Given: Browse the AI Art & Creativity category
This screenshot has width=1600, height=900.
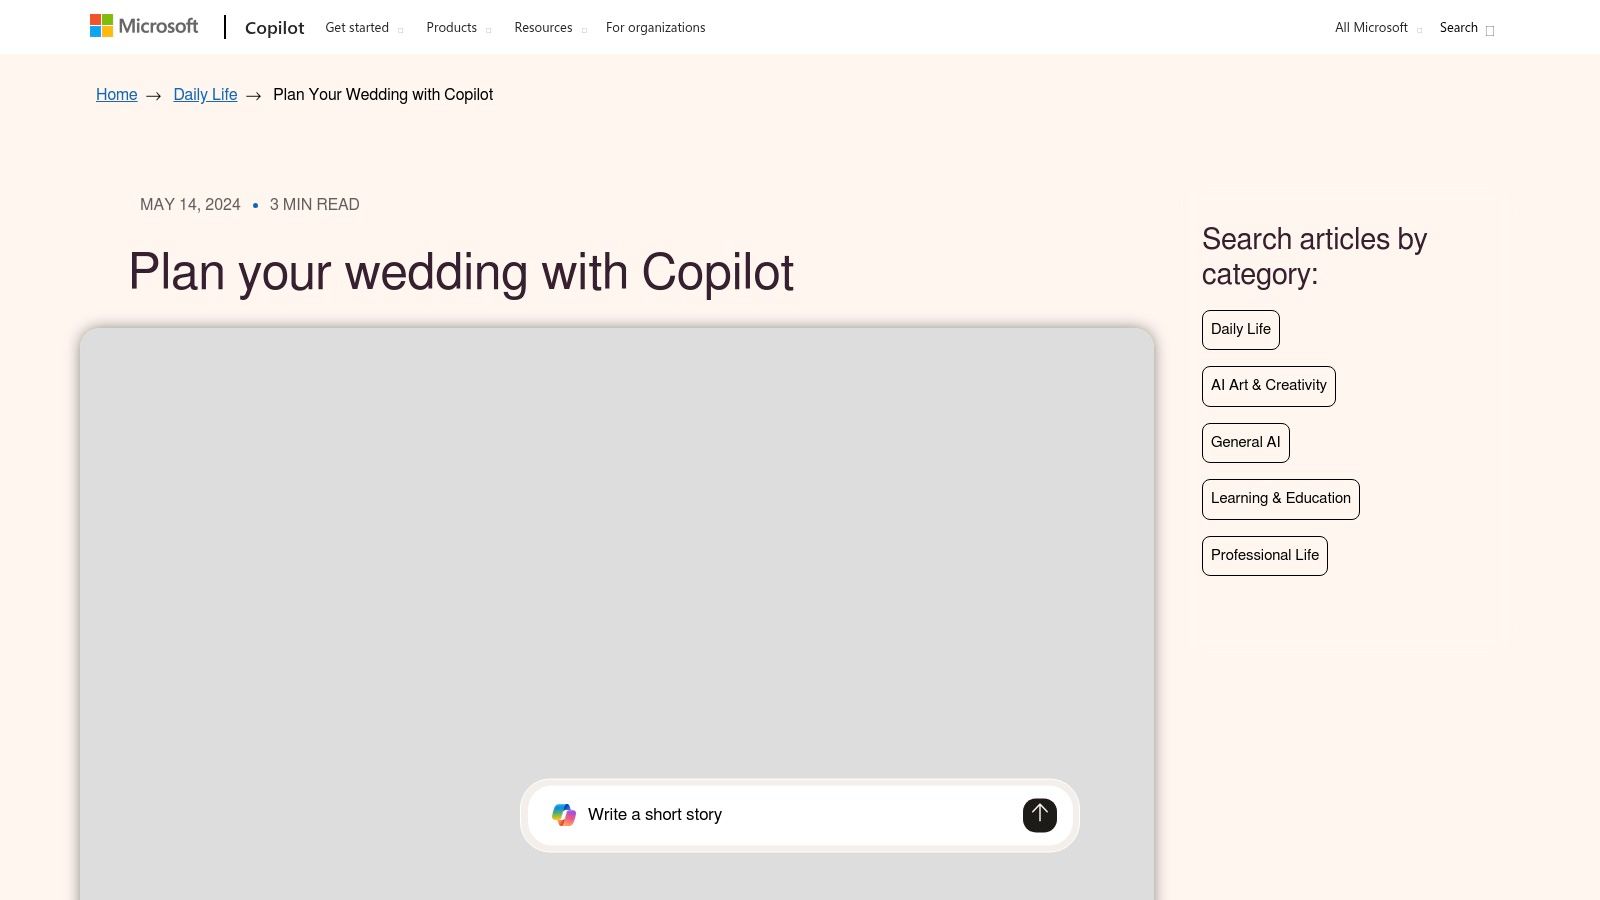Looking at the screenshot, I should (1268, 386).
